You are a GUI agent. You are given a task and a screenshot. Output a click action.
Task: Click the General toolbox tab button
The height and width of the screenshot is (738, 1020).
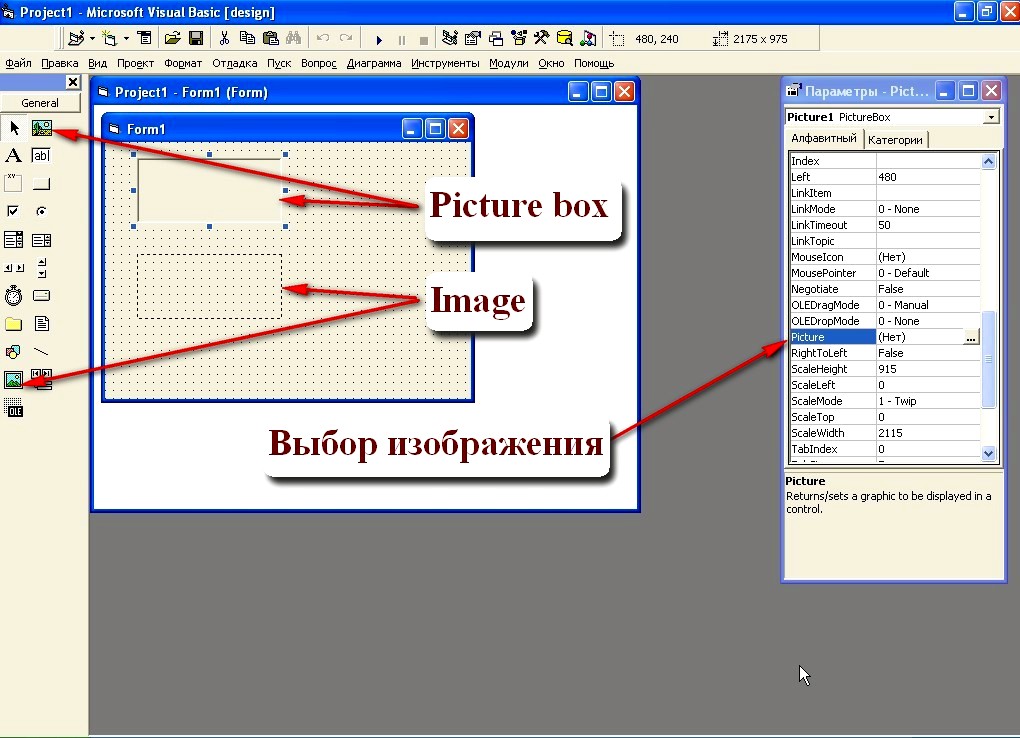[40, 103]
